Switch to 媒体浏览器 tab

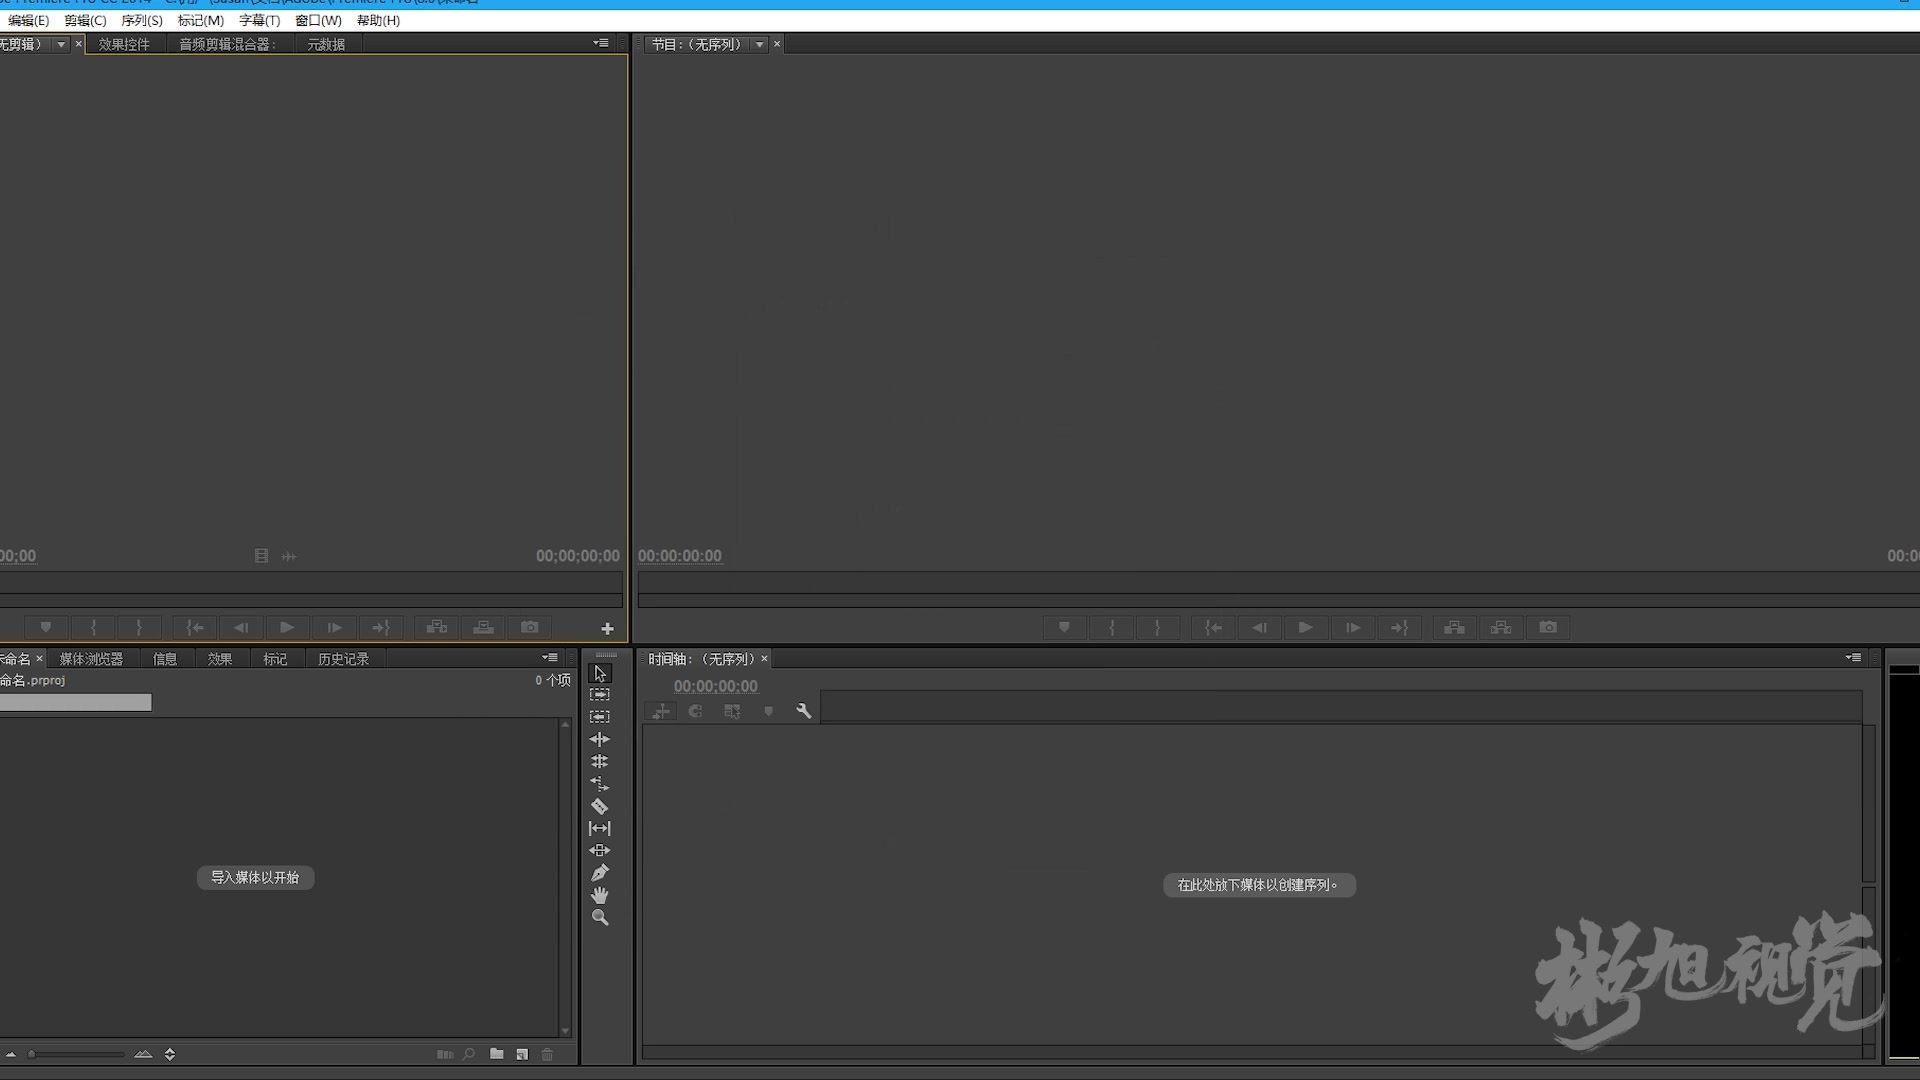(x=91, y=659)
